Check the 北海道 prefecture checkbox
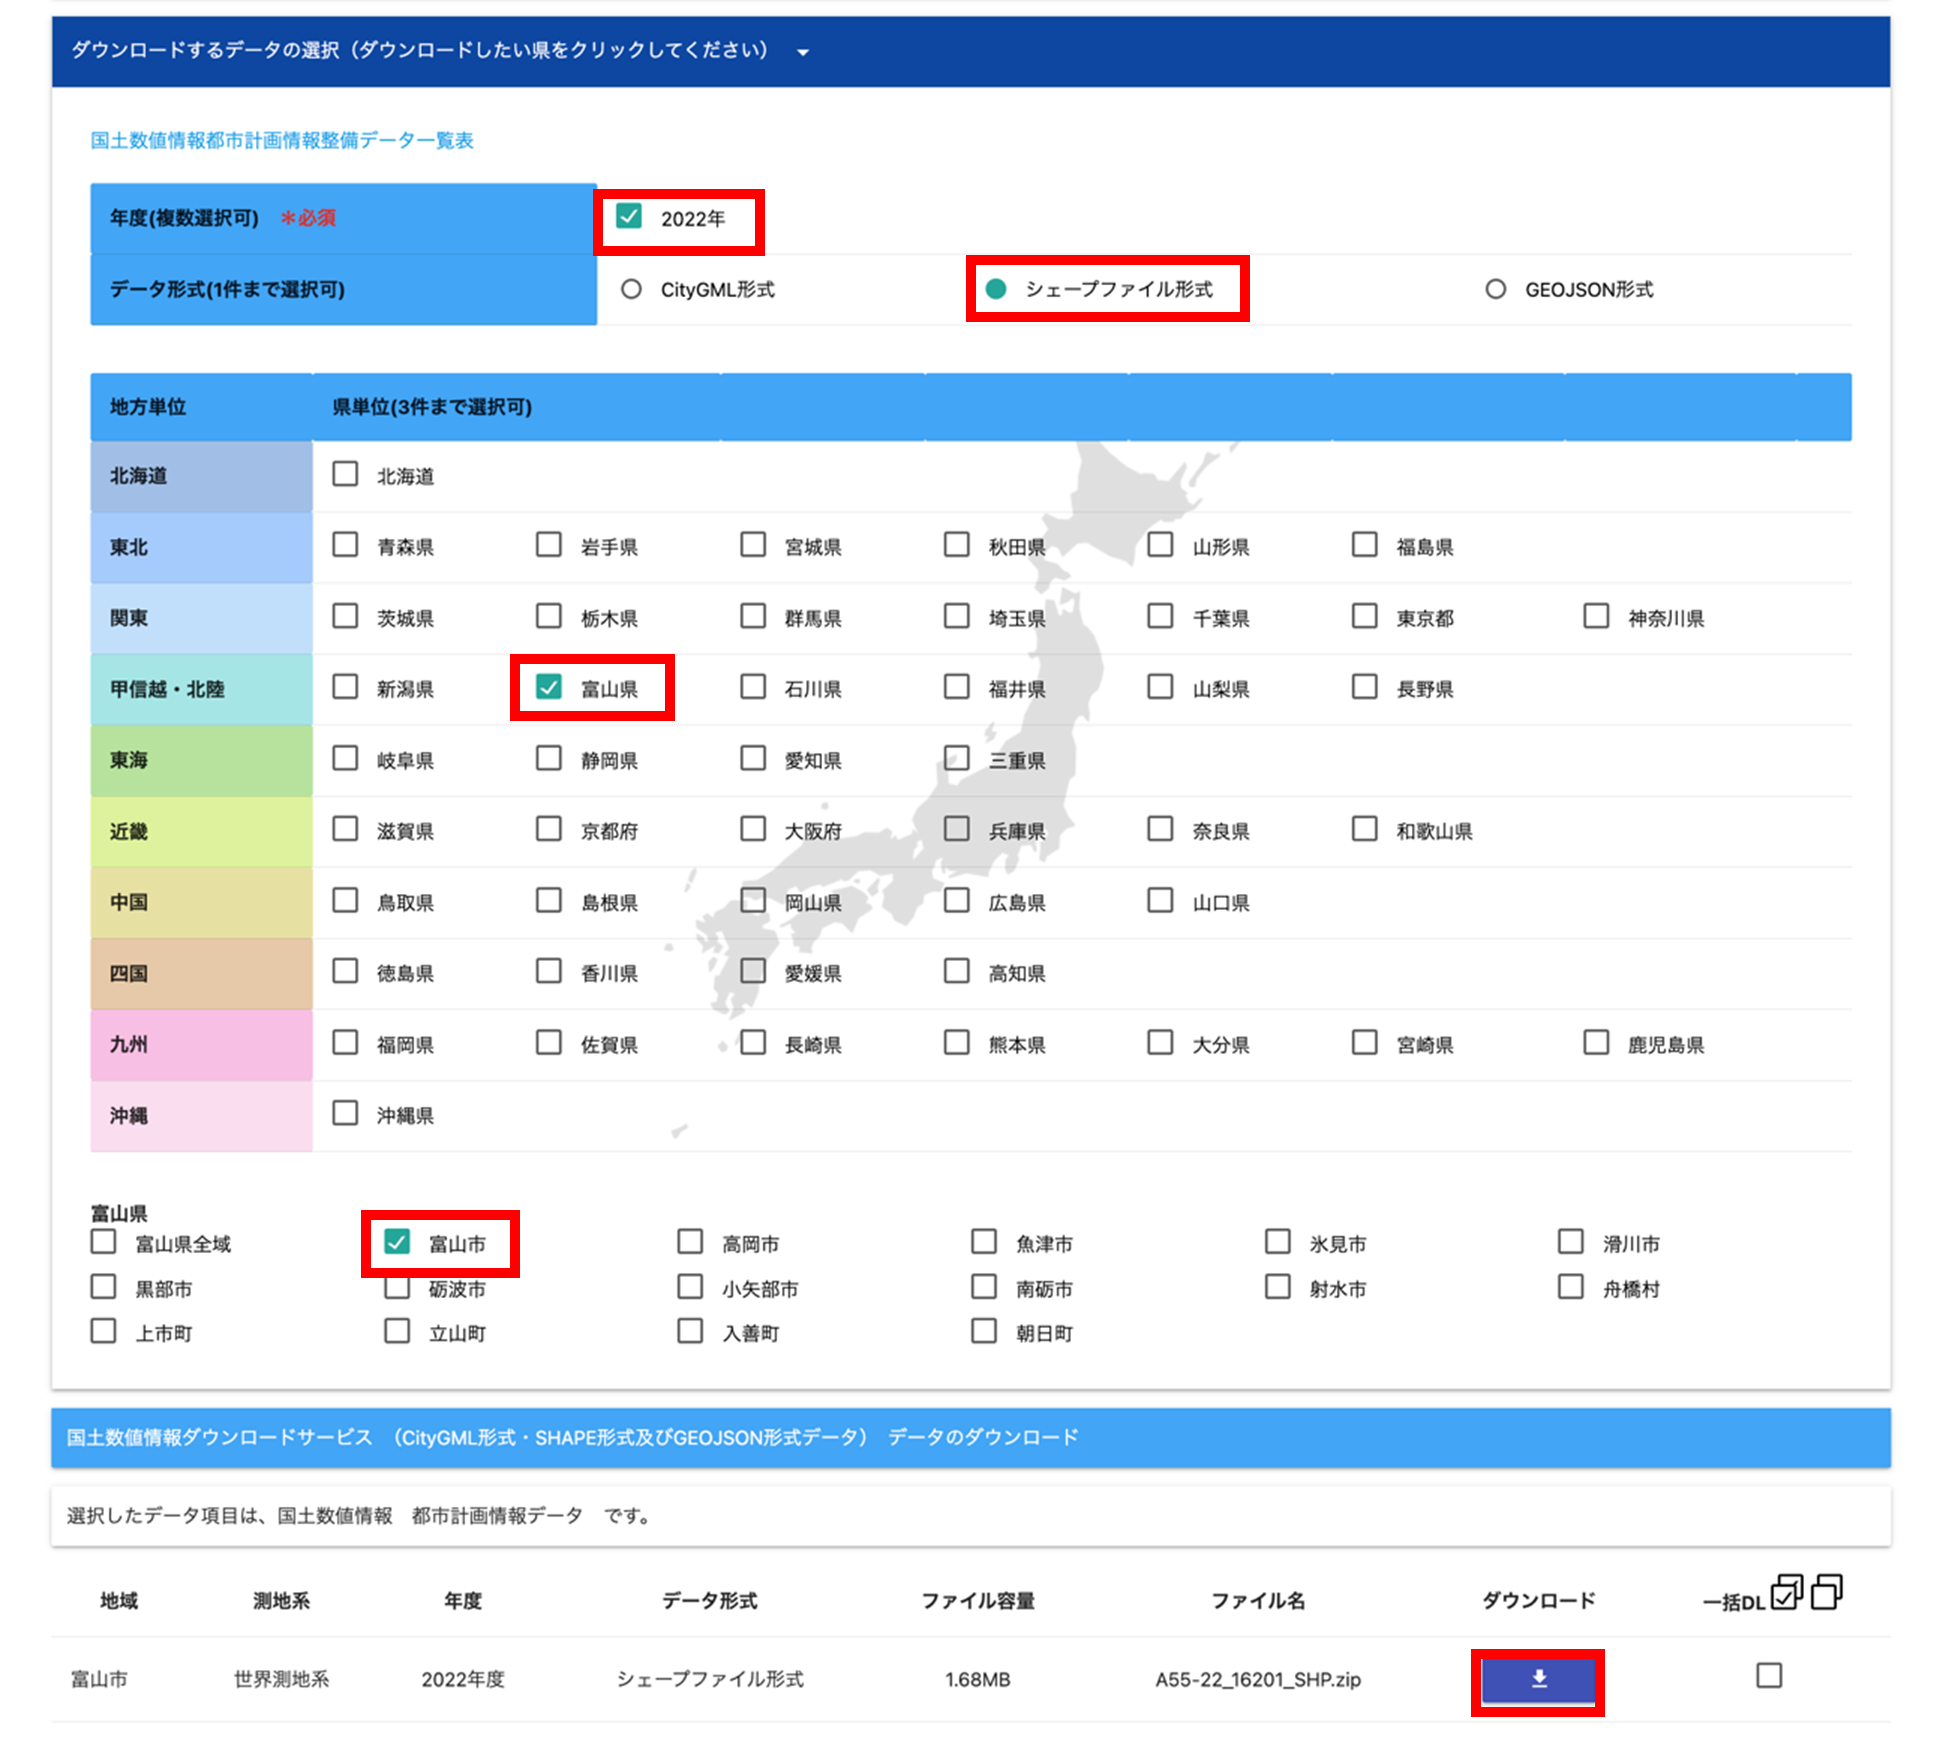This screenshot has height=1759, width=1946. 345,474
